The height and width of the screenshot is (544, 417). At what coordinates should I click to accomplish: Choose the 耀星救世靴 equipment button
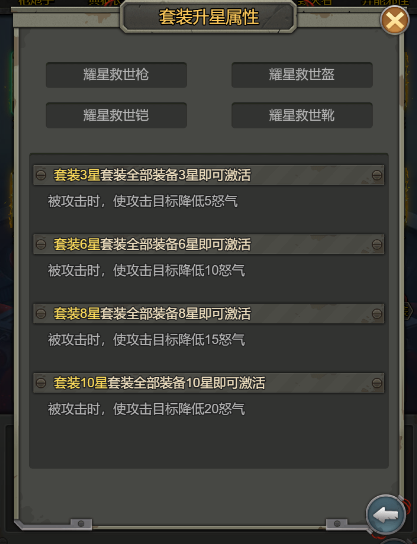(302, 115)
